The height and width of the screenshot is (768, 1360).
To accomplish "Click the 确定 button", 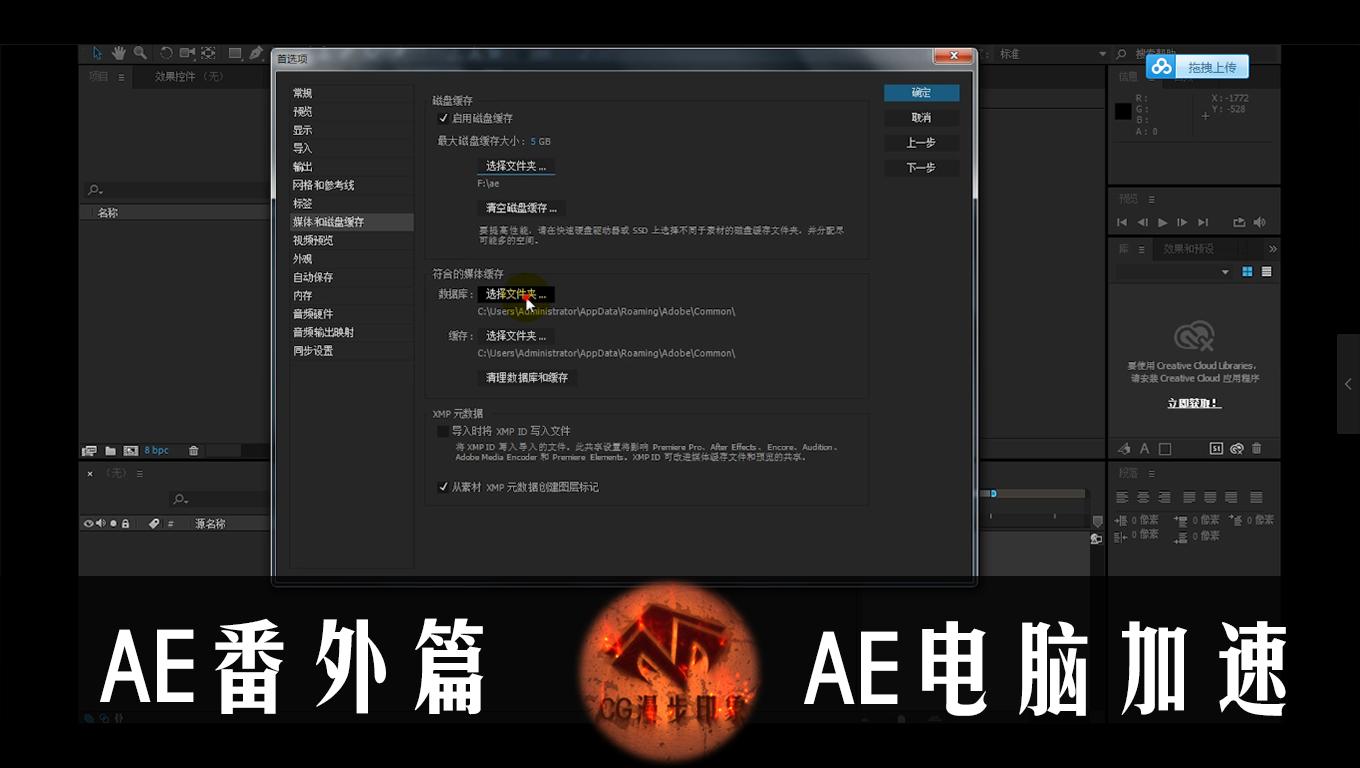I will coord(921,93).
